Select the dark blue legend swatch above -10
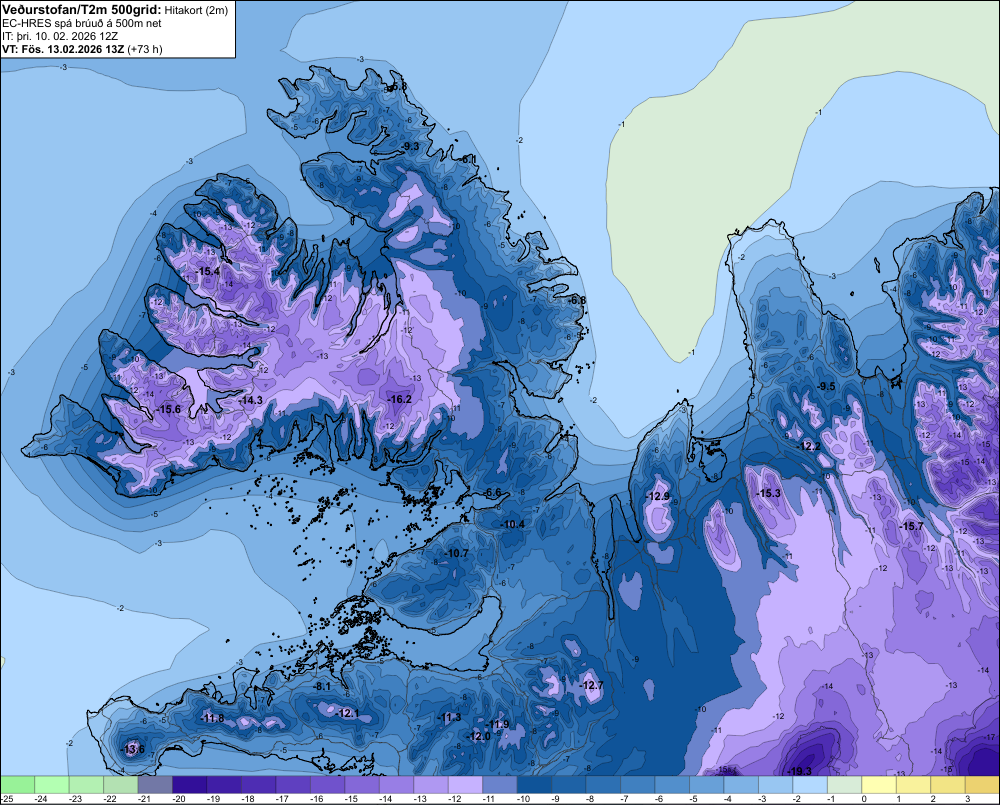 [x=534, y=784]
